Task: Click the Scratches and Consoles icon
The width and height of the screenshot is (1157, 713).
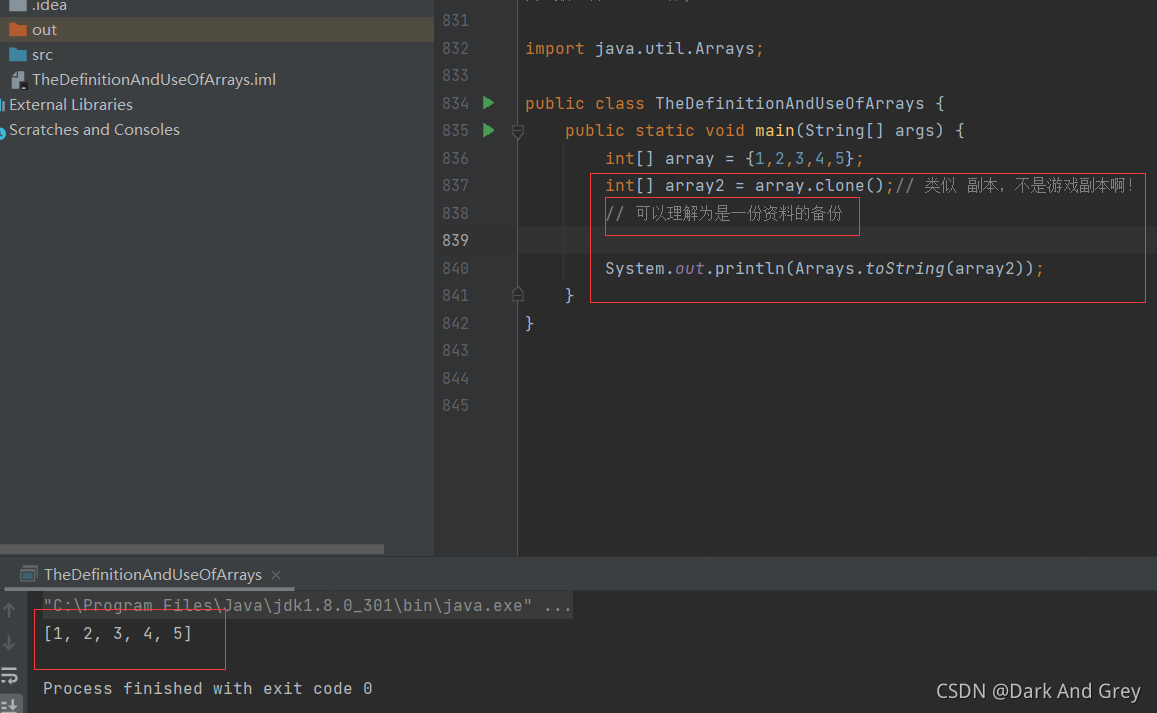Action: (x=2, y=133)
